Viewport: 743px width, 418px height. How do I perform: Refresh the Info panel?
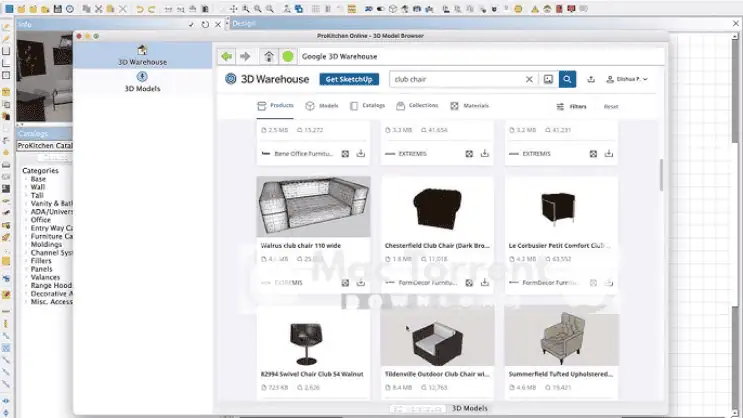[x=205, y=24]
